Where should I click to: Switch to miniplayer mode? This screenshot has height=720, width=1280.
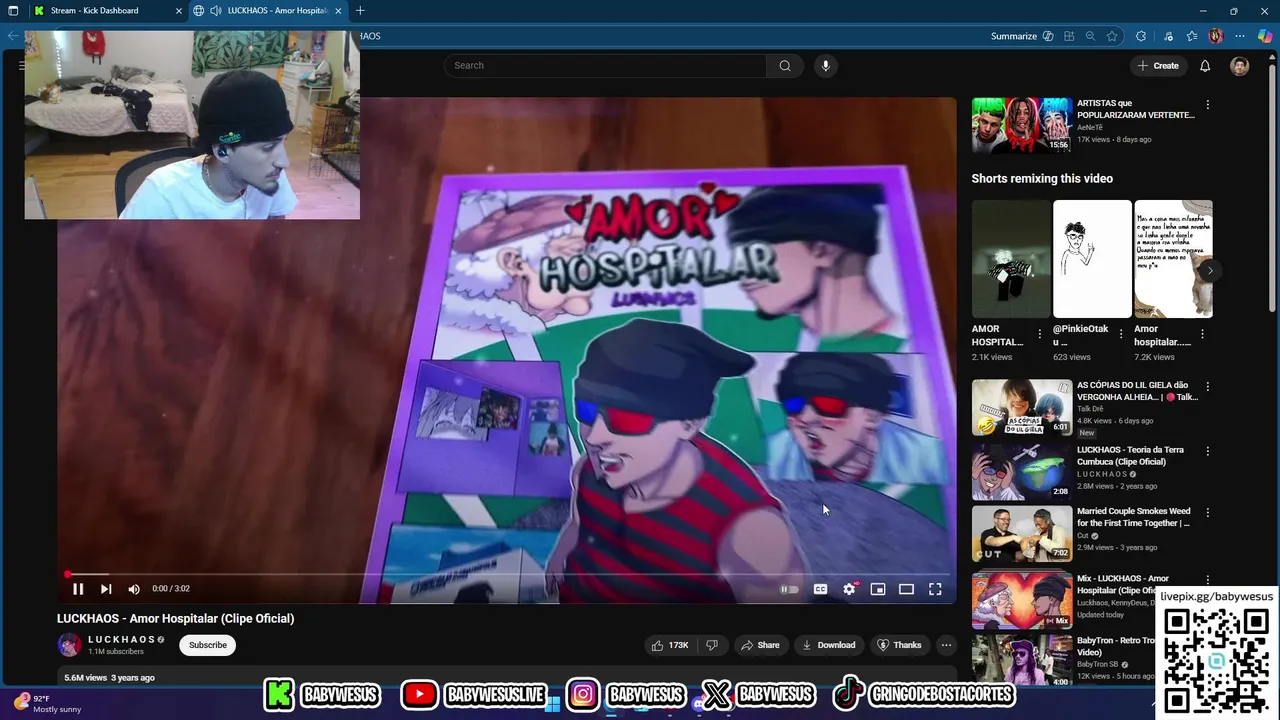(878, 589)
